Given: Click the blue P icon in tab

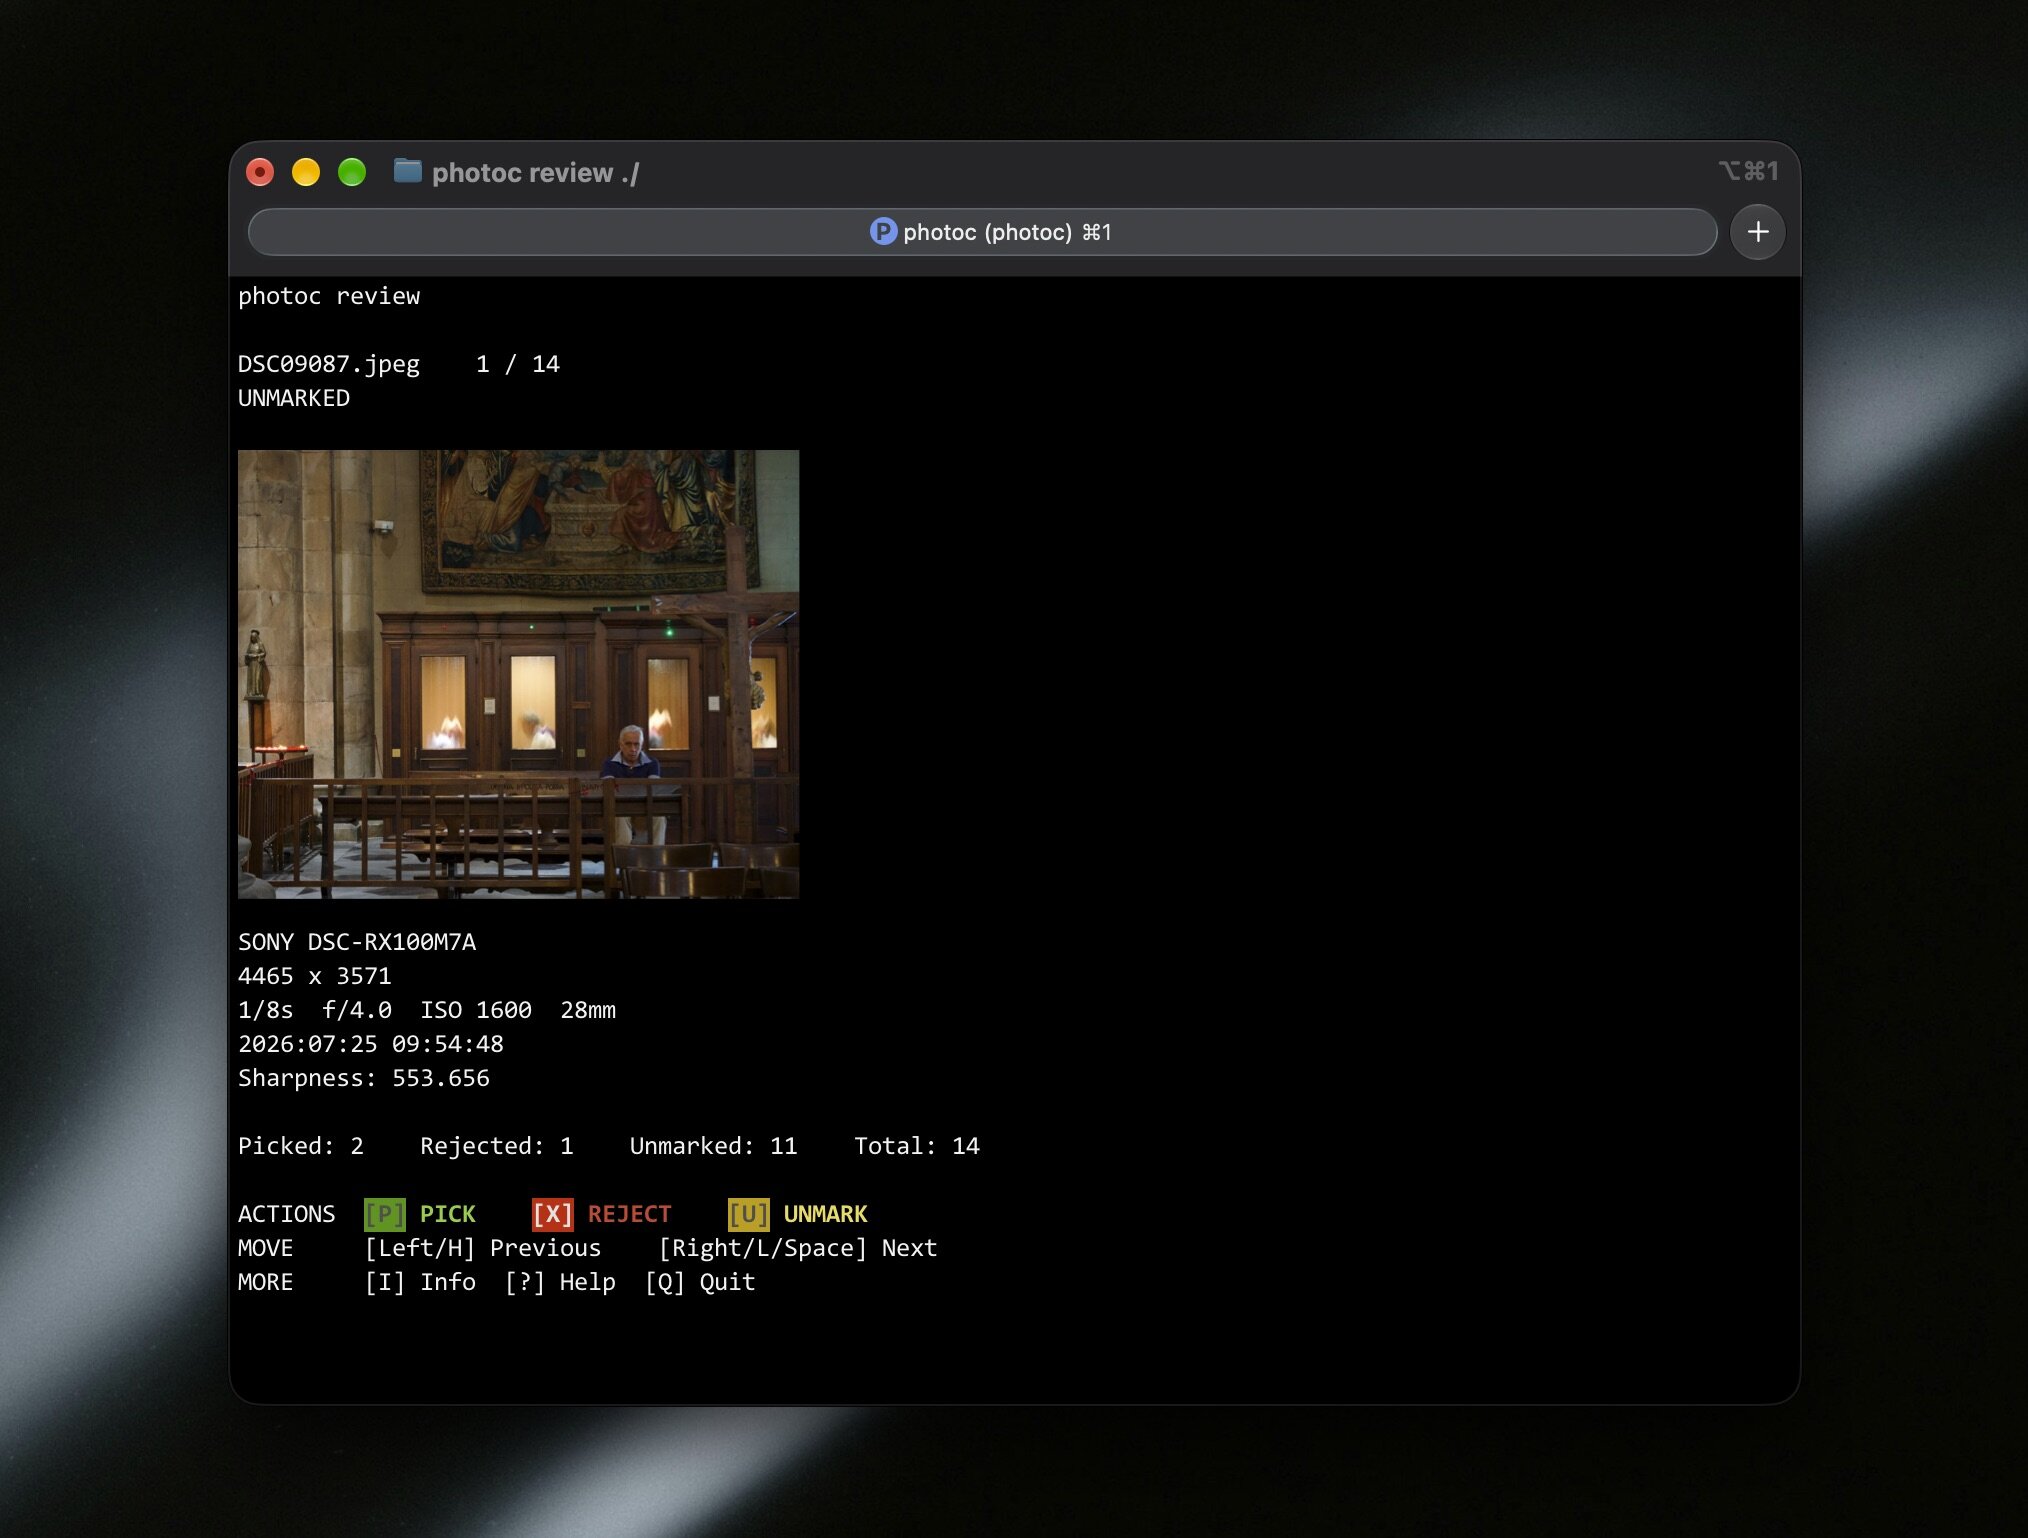Looking at the screenshot, I should pos(883,232).
